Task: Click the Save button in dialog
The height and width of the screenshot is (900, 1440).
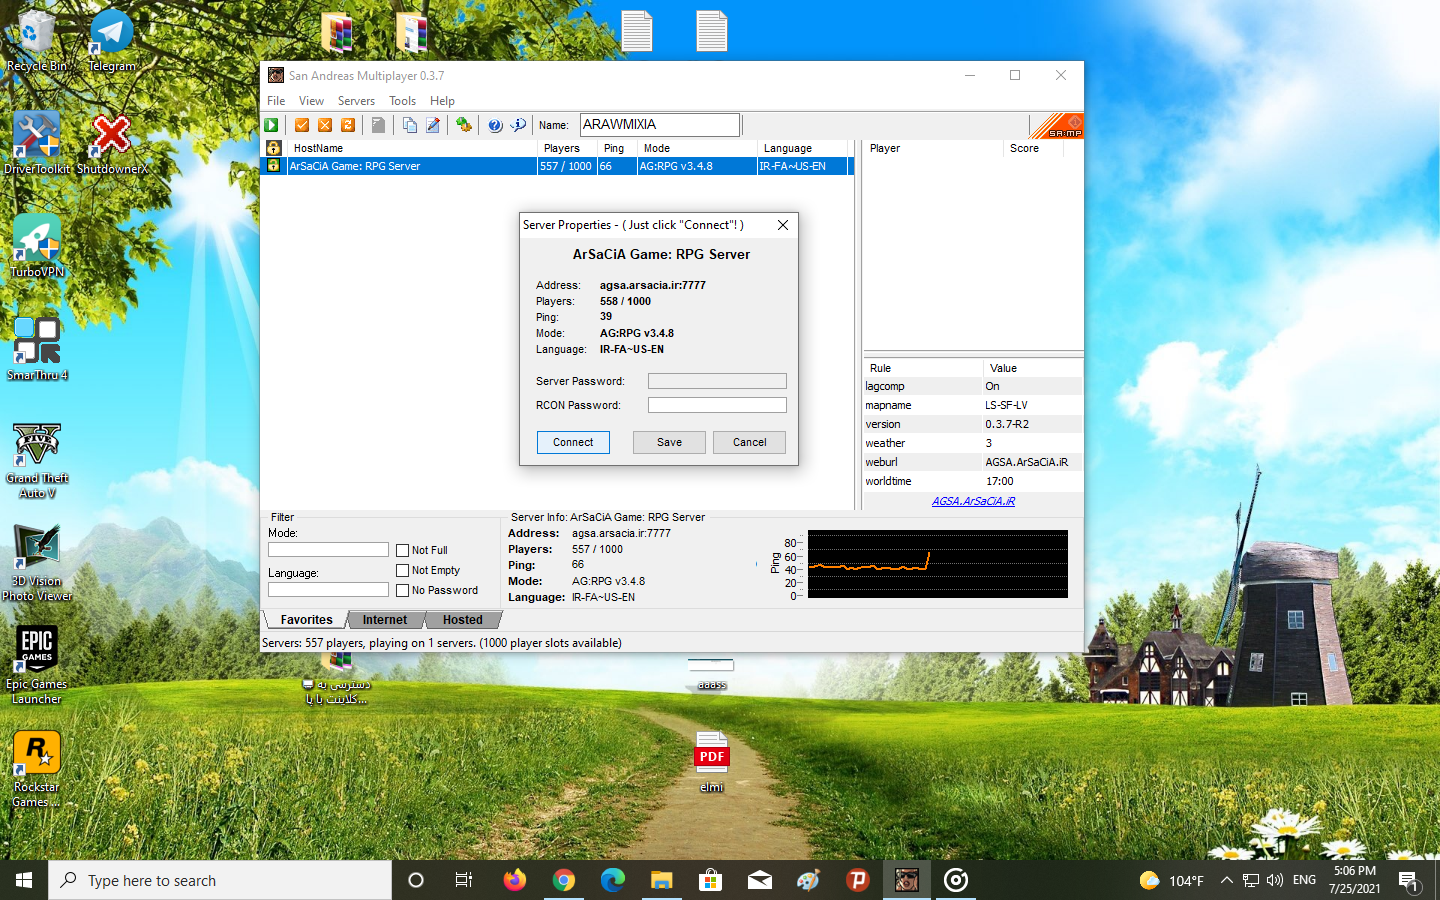Action: [669, 442]
